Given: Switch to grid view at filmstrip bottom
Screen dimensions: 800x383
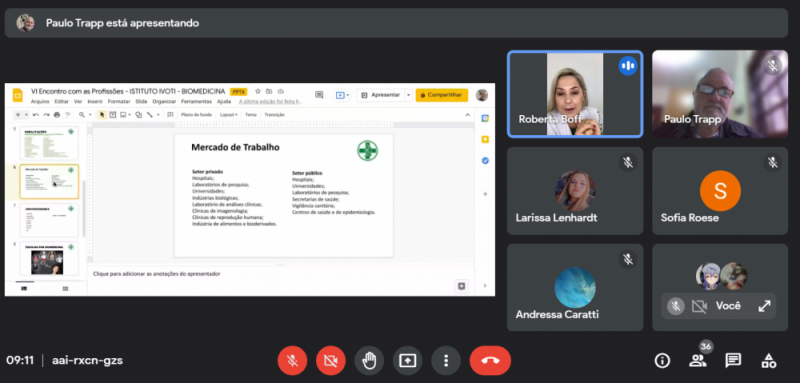Looking at the screenshot, I should point(65,289).
